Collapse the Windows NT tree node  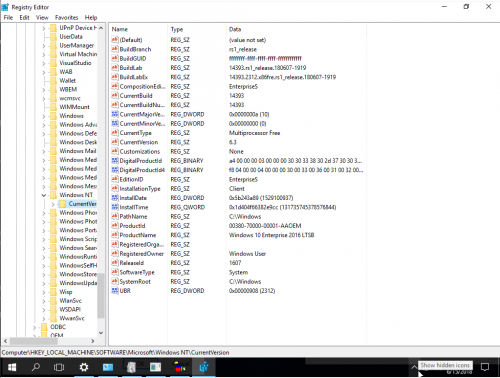click(x=44, y=195)
